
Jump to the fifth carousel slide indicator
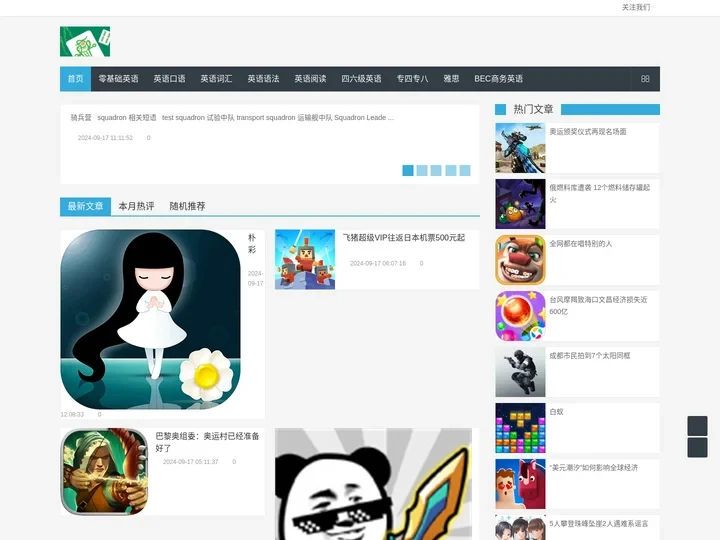(465, 170)
